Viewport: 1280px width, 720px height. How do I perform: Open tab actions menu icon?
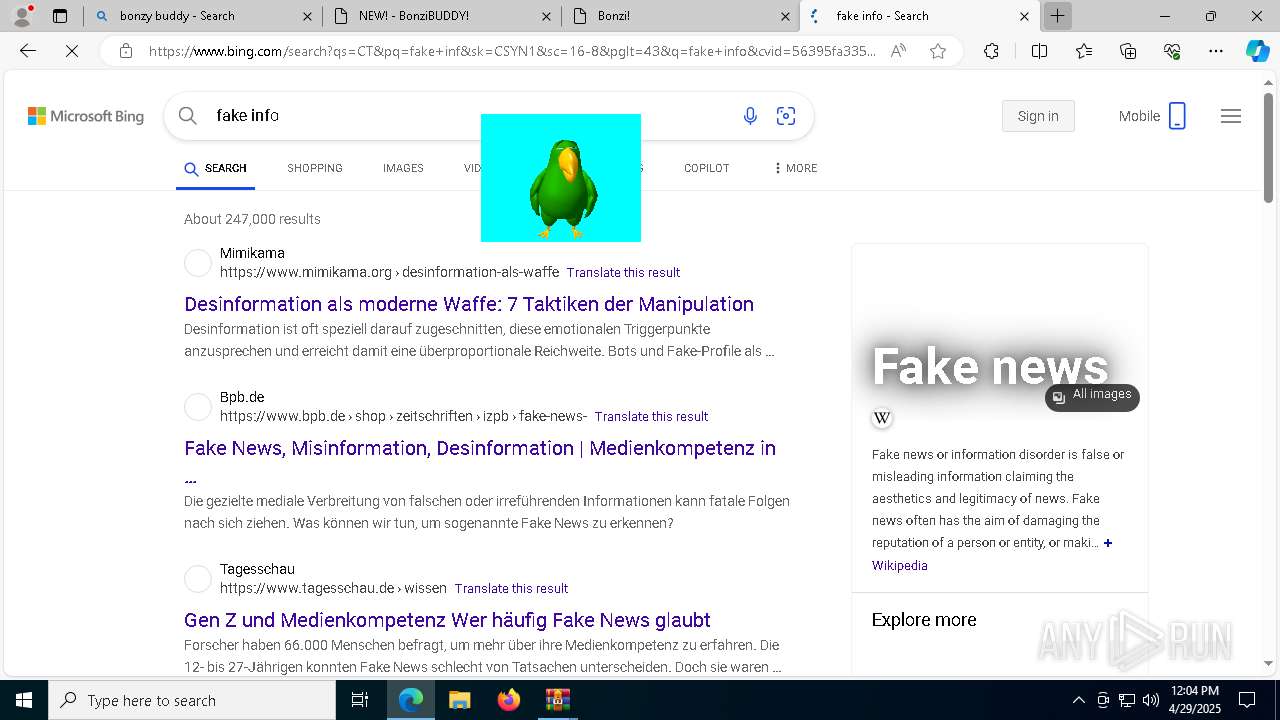(x=60, y=16)
